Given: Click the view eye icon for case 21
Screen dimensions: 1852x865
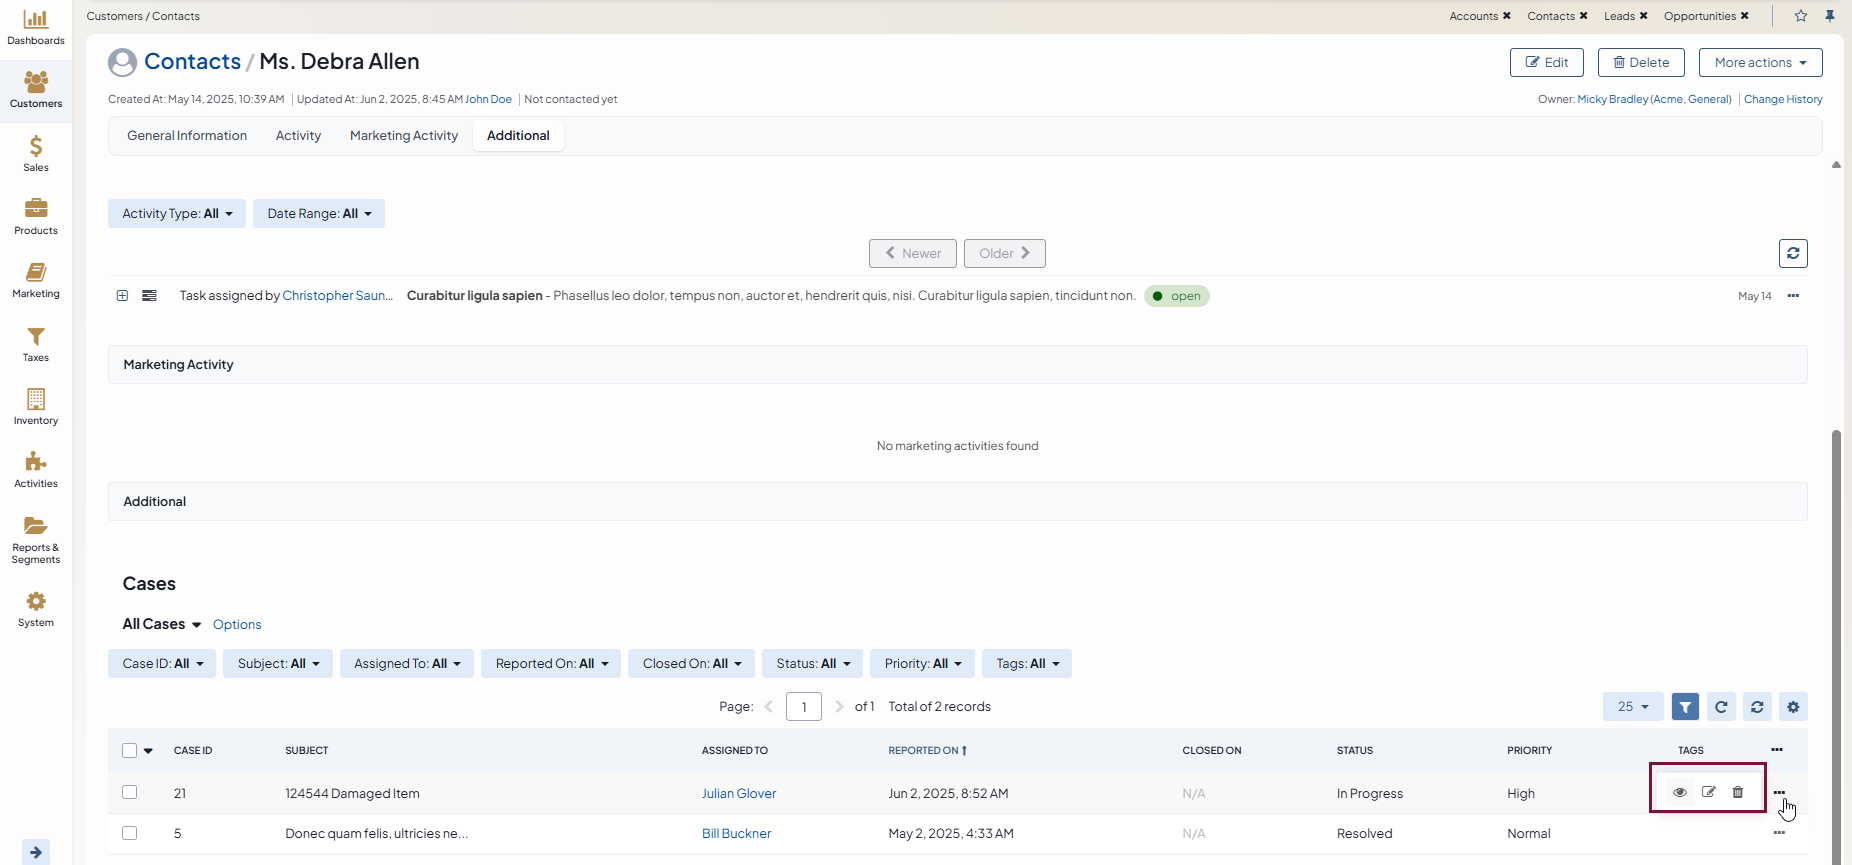Looking at the screenshot, I should (1680, 792).
